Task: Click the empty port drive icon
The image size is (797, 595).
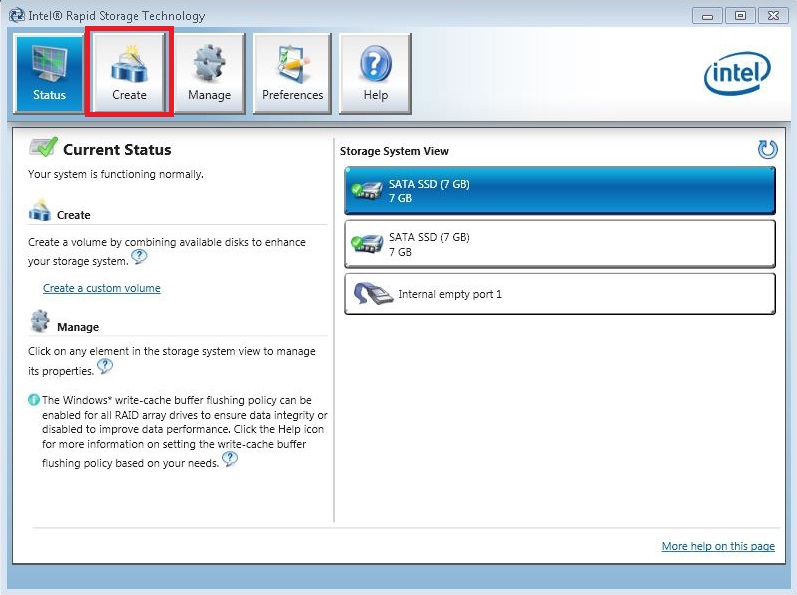Action: [373, 294]
